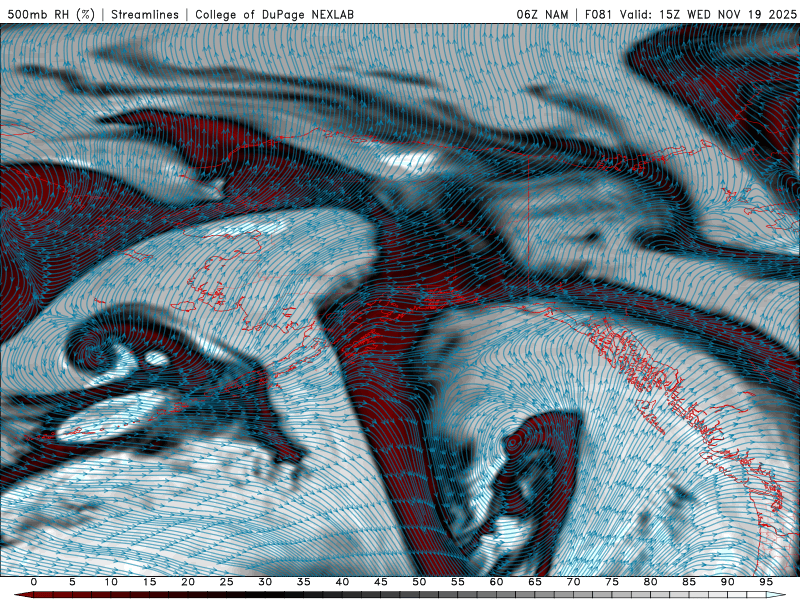
Task: Click the '500mb RH (%)' title text
Action: [52, 14]
